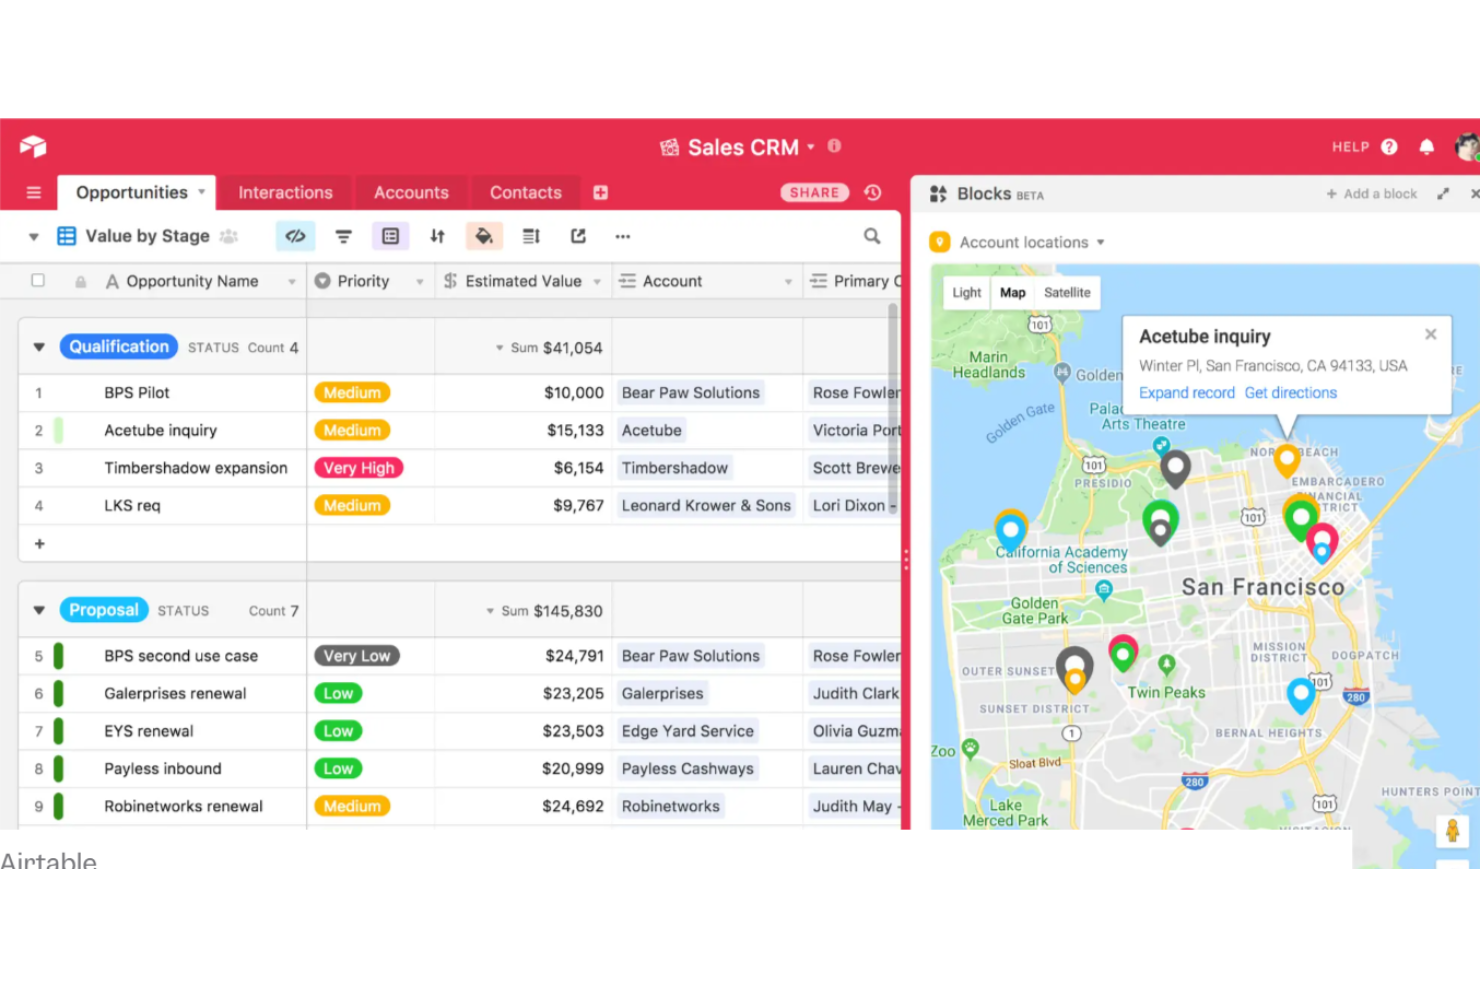Viewport: 1480px width, 987px height.
Task: Switch map style to Map
Action: pyautogui.click(x=1013, y=293)
